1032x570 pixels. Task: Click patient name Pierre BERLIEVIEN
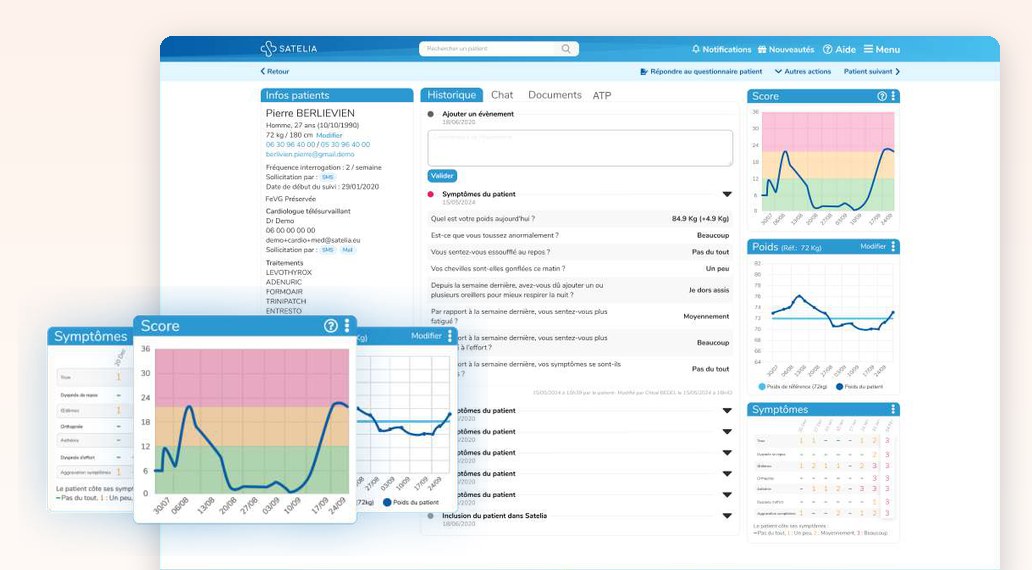310,113
